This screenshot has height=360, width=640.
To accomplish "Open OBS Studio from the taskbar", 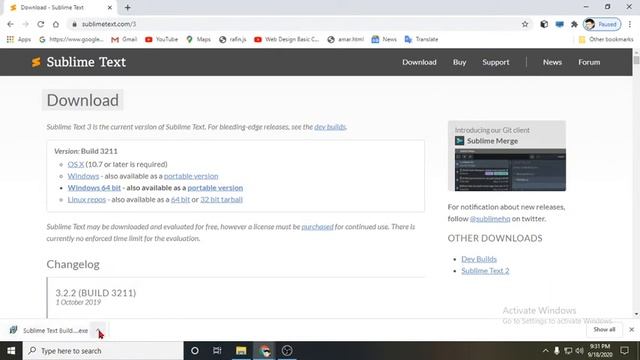I will [287, 351].
